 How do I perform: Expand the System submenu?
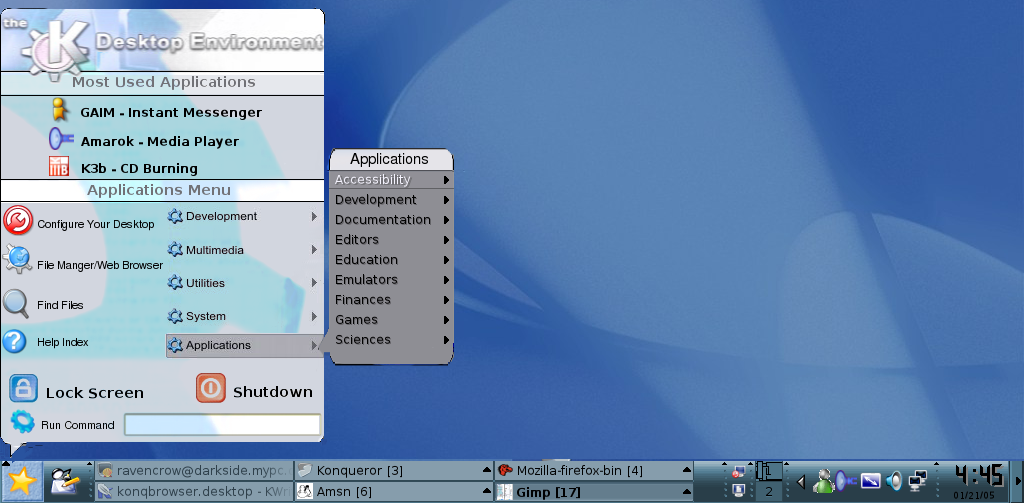244,316
